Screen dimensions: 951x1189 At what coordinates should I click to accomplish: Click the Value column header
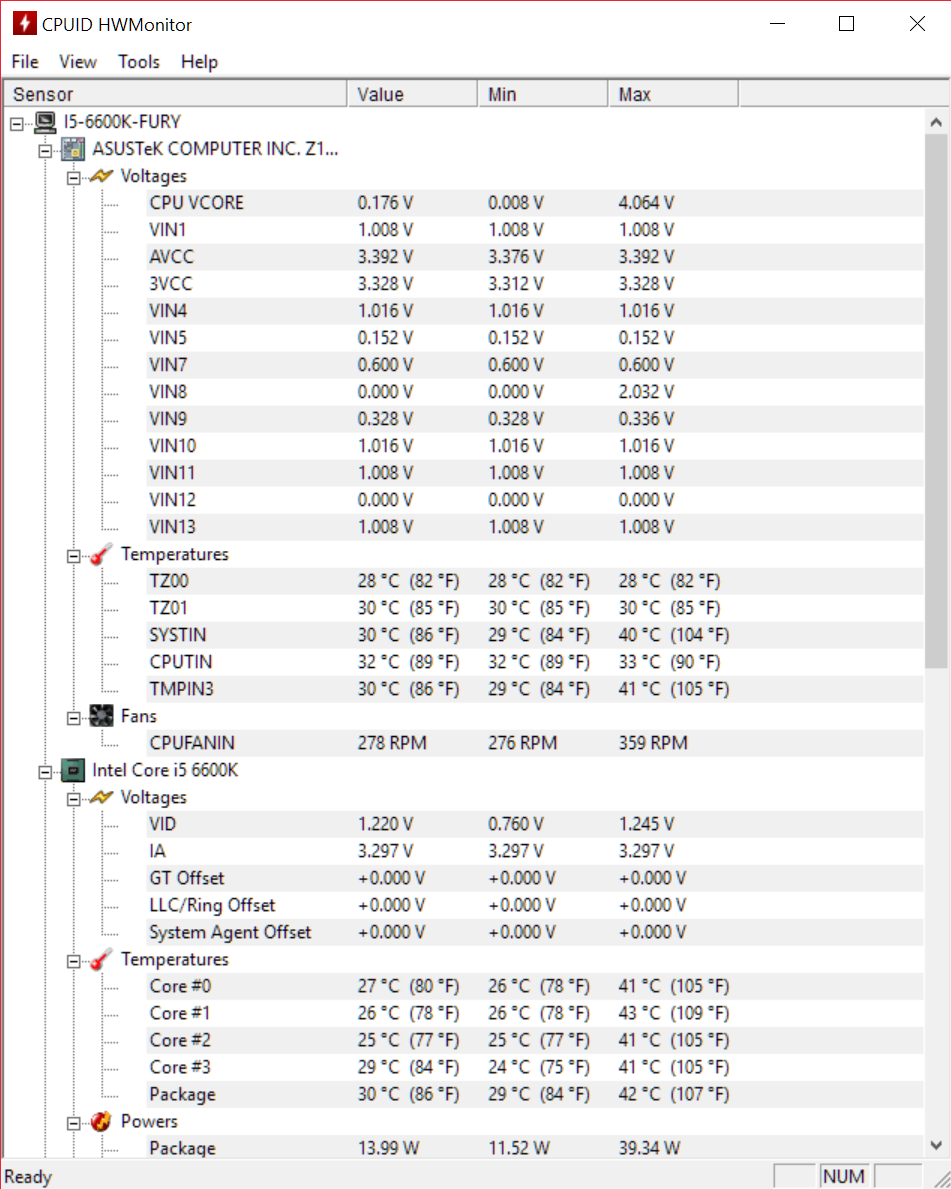click(412, 94)
